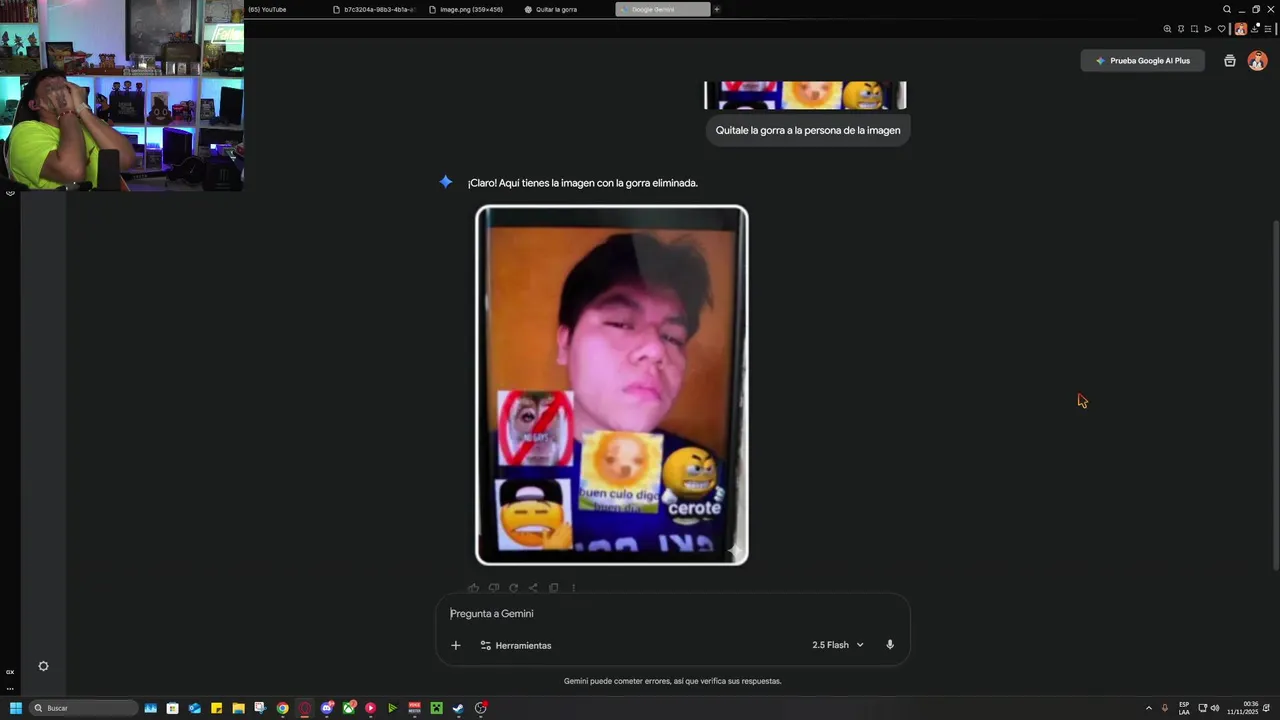Click the page vertical scrollbar
The width and height of the screenshot is (1280, 720).
[x=1275, y=397]
